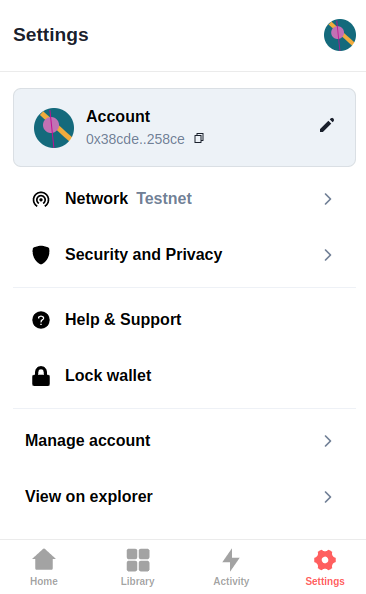Click the Lock wallet label
This screenshot has height=594, width=366.
tap(108, 375)
